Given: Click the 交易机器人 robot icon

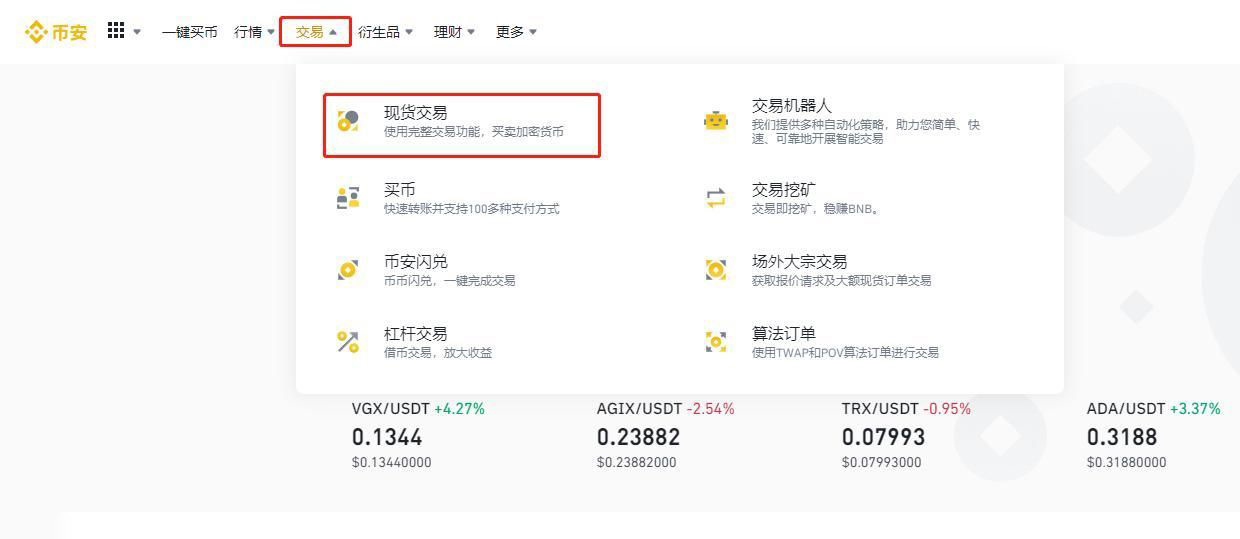Looking at the screenshot, I should 716,121.
